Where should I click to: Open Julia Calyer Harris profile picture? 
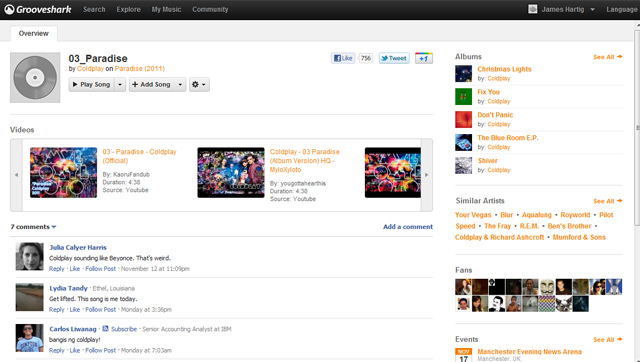29,256
